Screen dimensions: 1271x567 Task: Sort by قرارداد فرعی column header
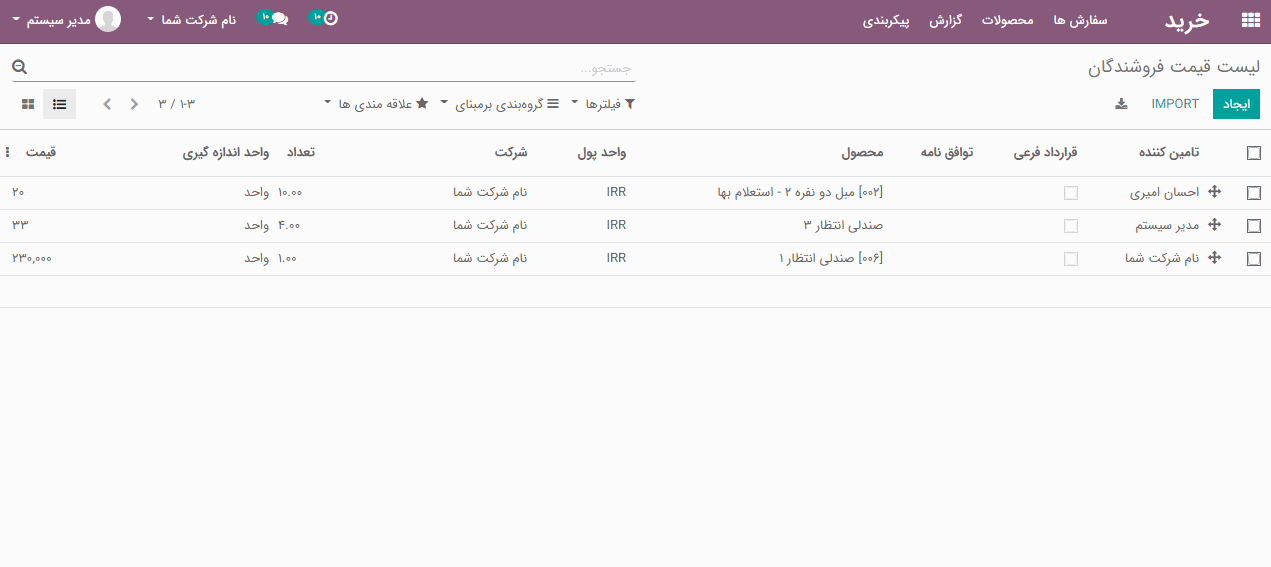point(1046,153)
